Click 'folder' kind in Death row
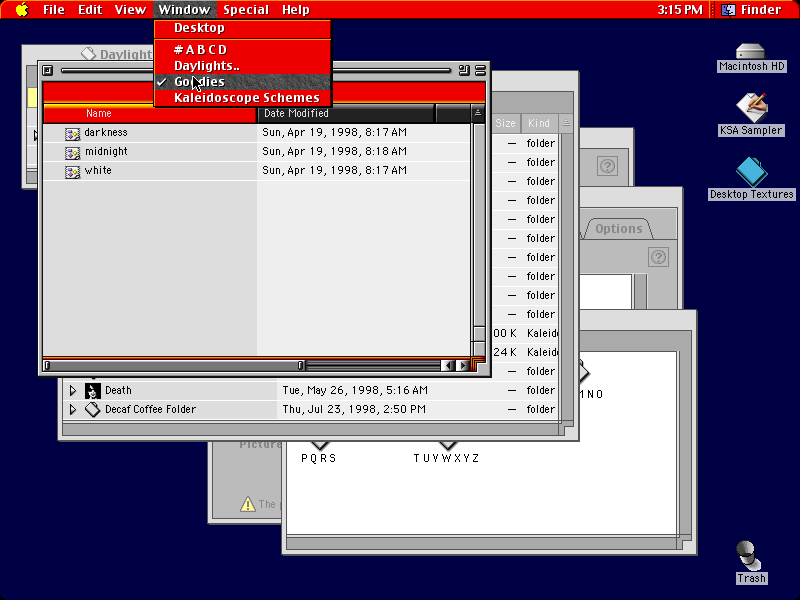The width and height of the screenshot is (800, 600). coord(540,390)
